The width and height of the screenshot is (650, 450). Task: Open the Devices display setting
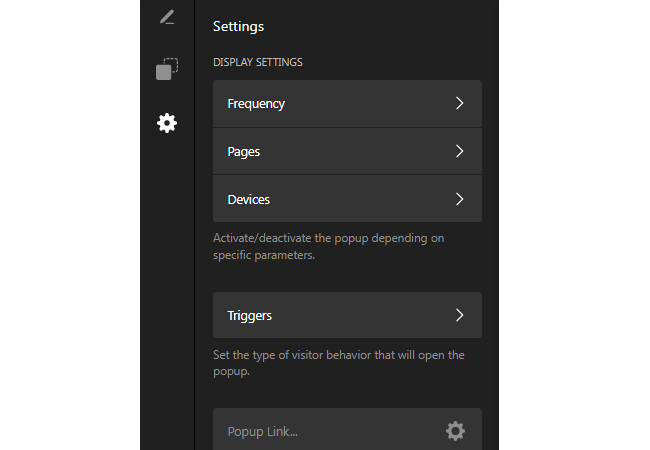[x=347, y=199]
